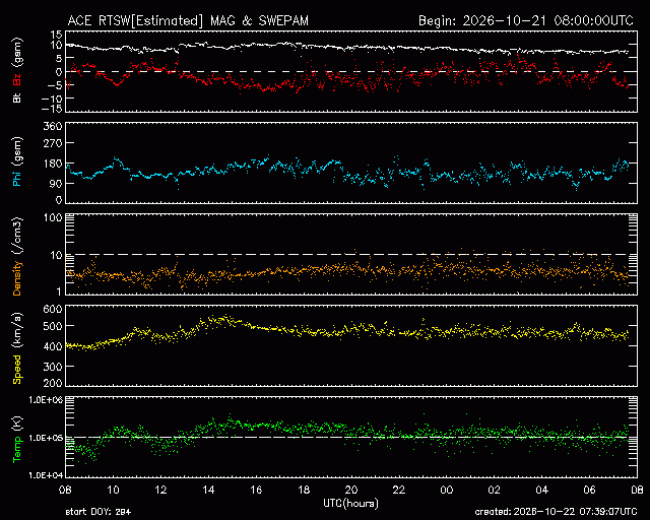Click the 'created: 2026-10-22 07:39:07UTC' footer

pyautogui.click(x=555, y=512)
